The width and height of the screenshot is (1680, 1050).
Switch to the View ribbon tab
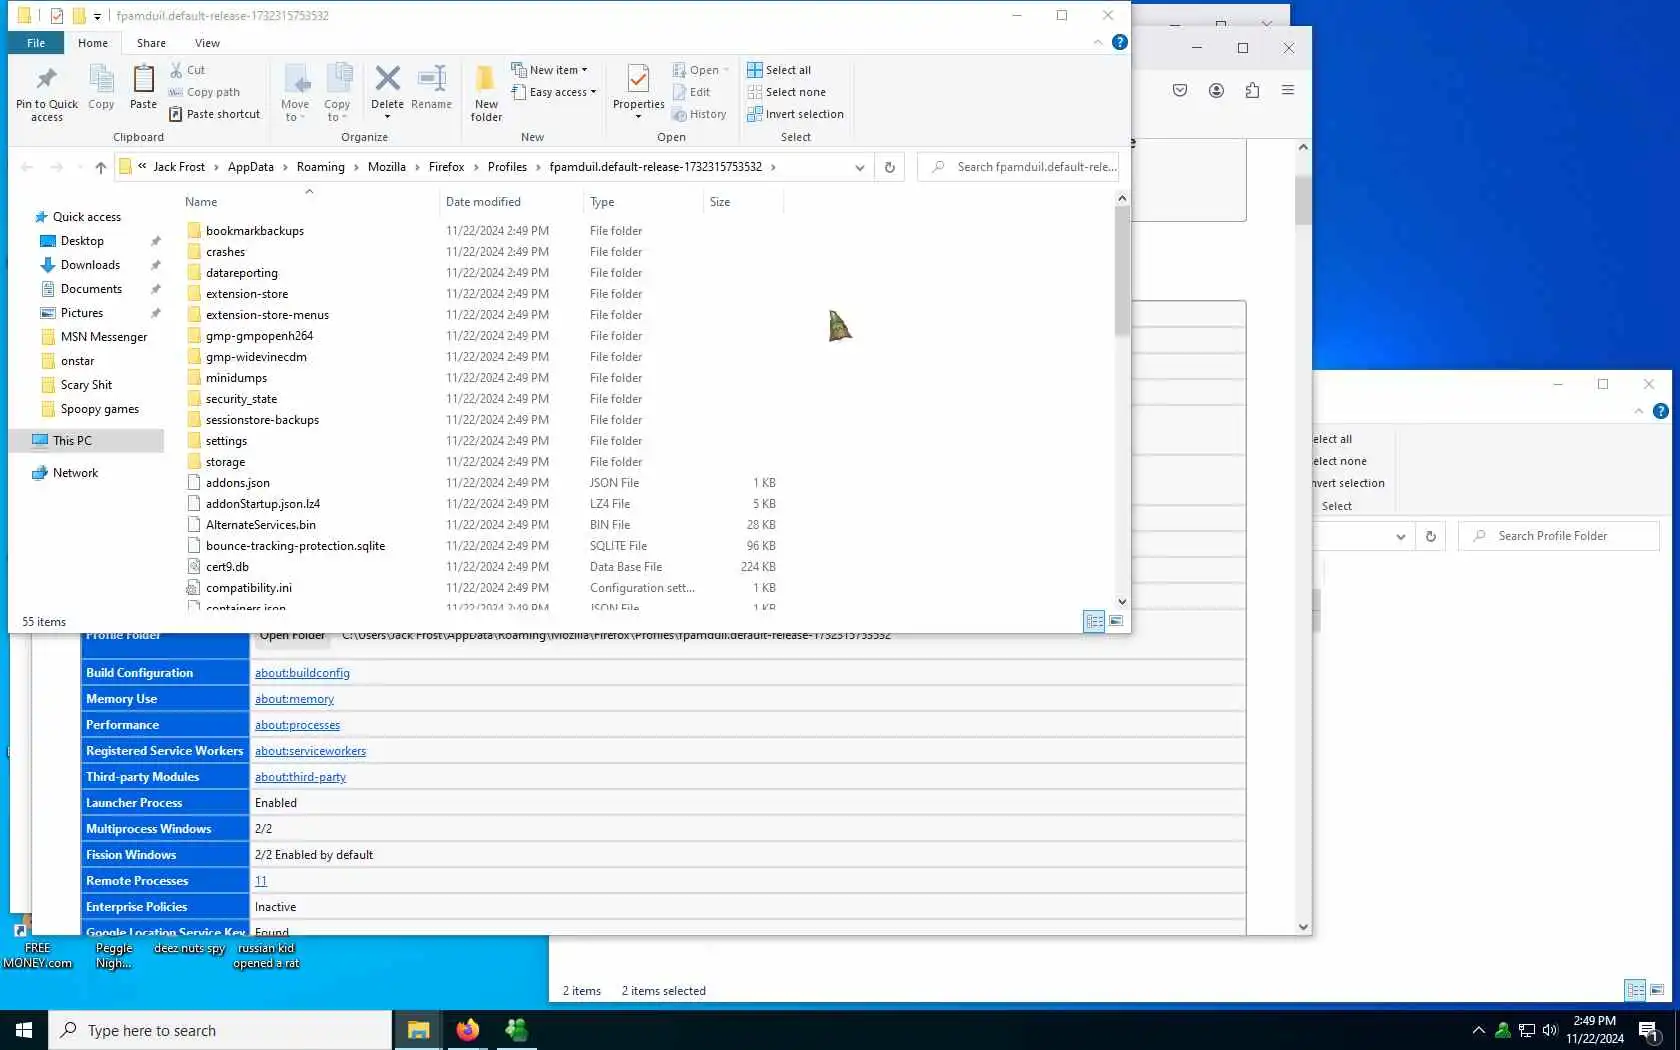click(x=207, y=43)
